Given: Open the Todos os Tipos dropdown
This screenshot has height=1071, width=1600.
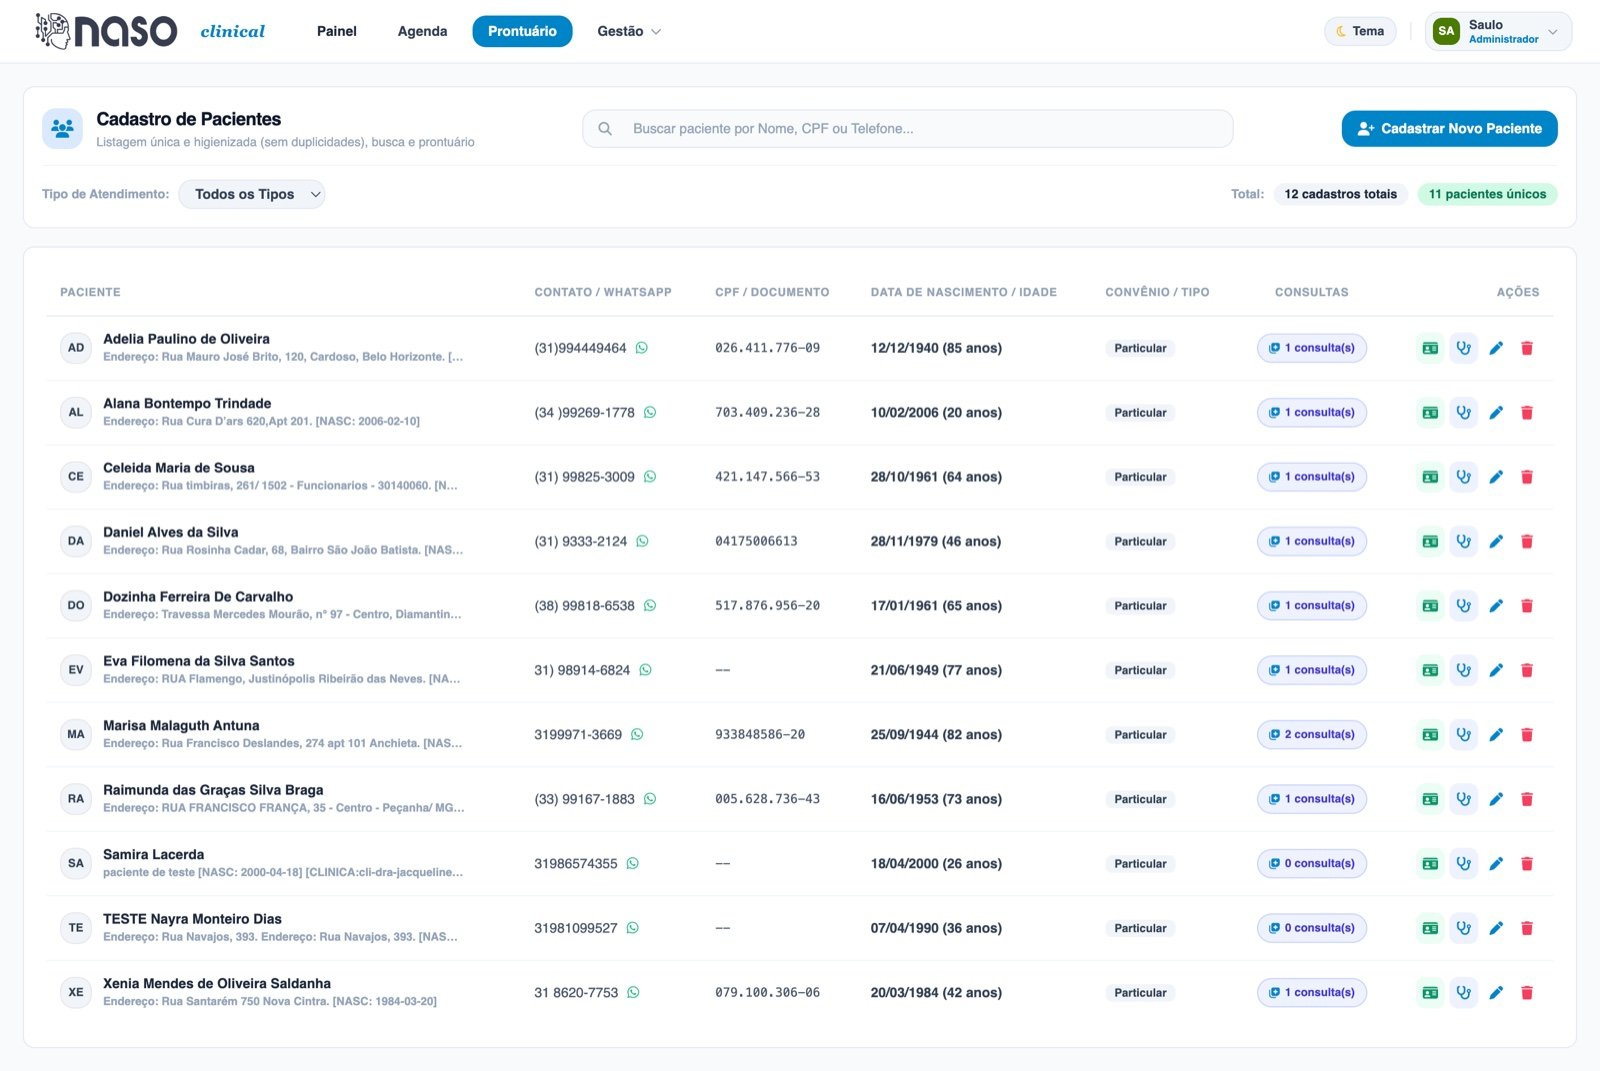Looking at the screenshot, I should click(x=252, y=194).
